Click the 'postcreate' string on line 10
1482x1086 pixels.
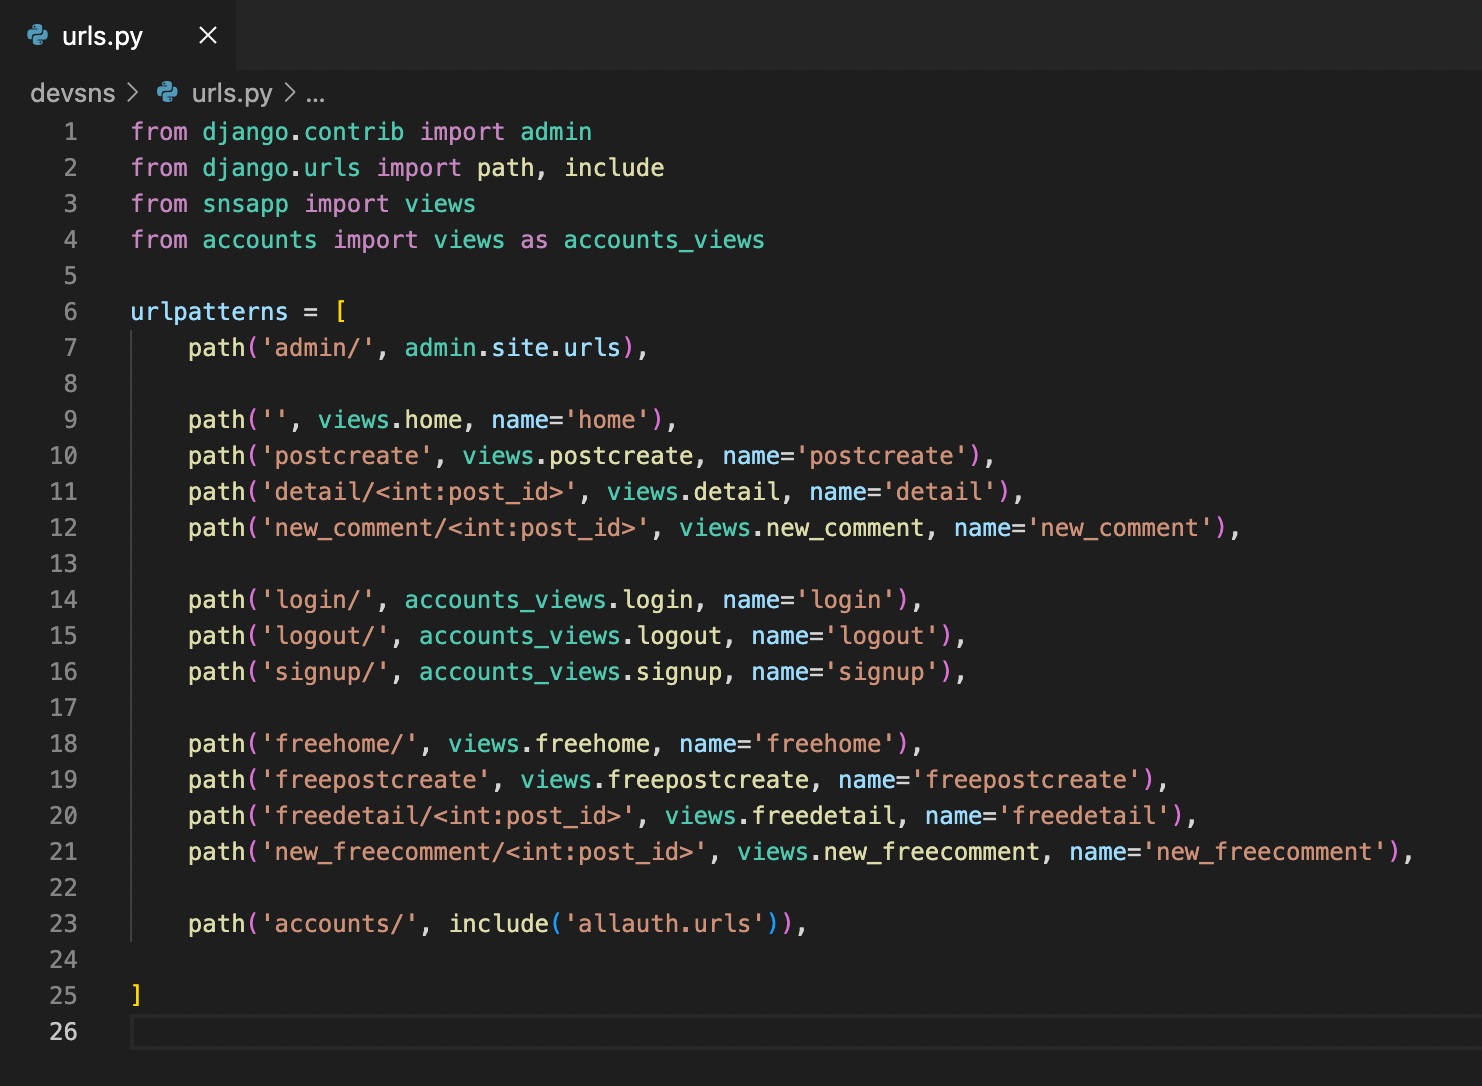346,456
